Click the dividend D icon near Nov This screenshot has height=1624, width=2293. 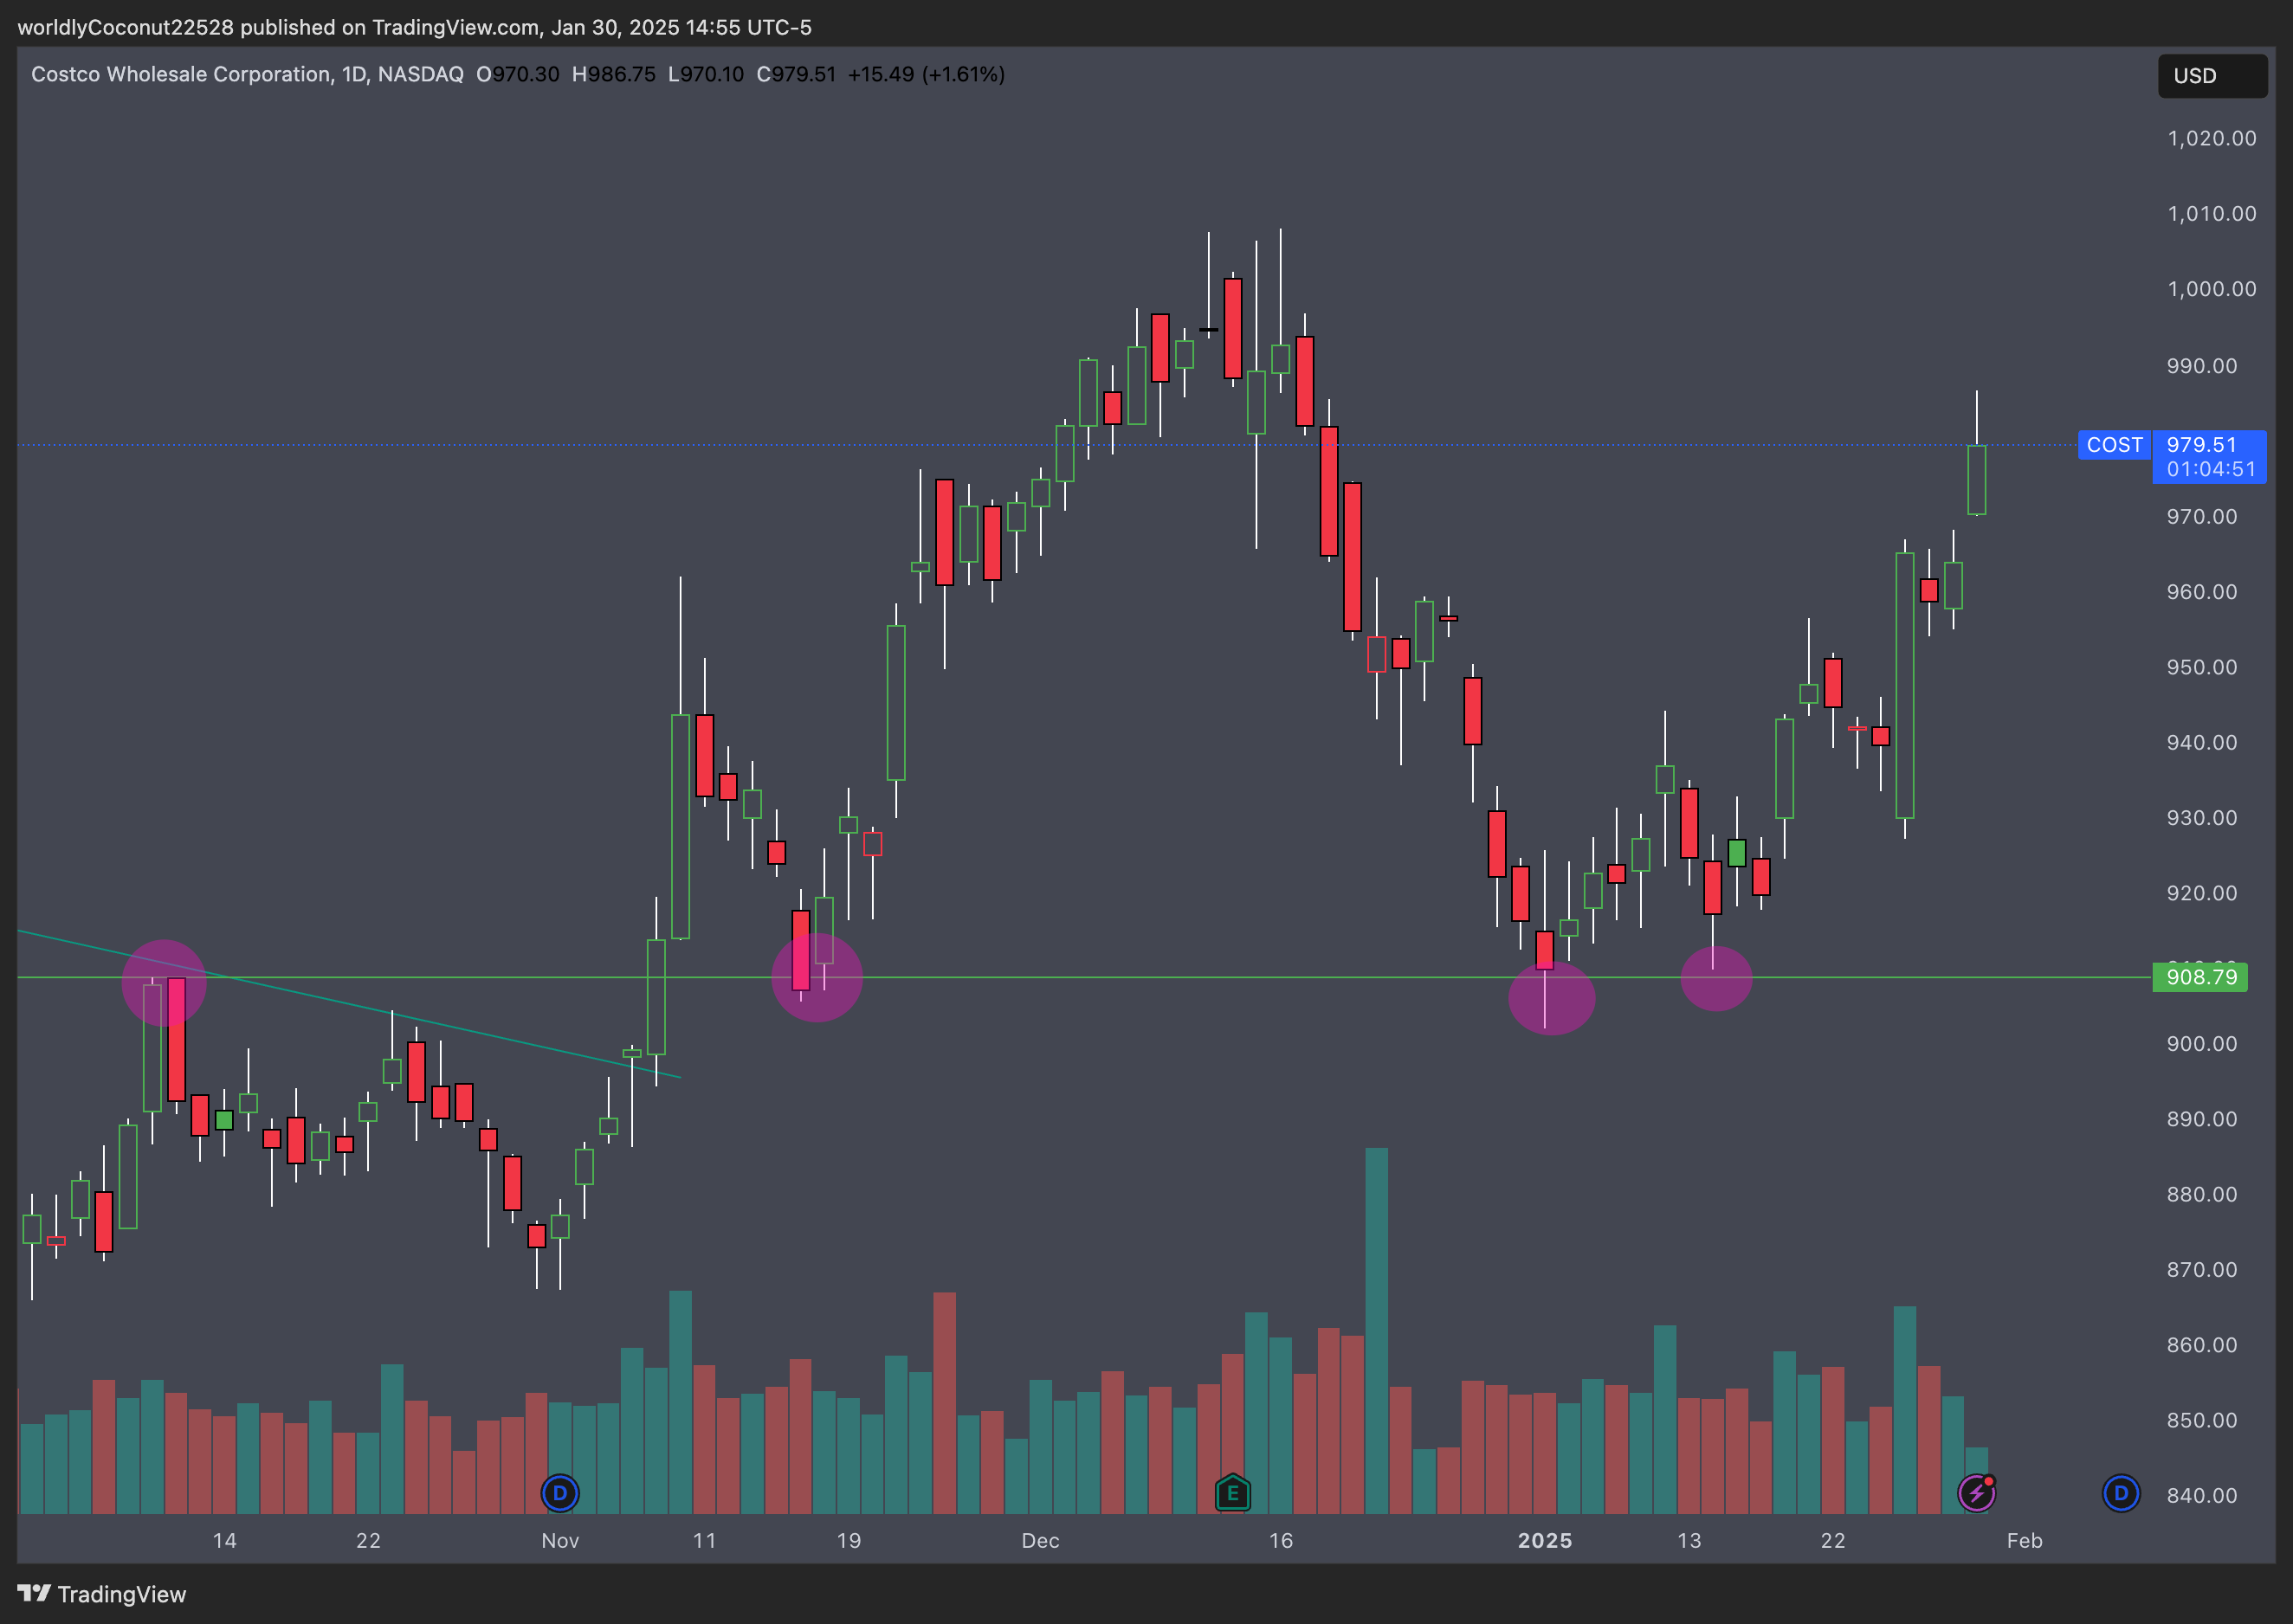coord(560,1493)
